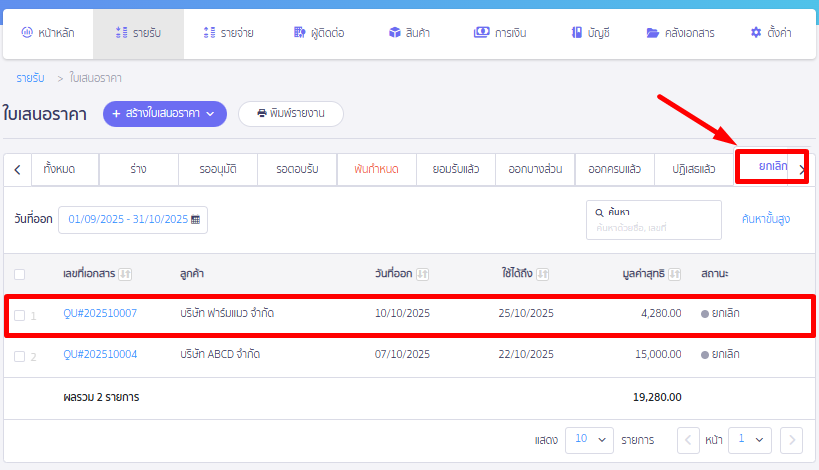Check the row for QU#202510007

click(x=20, y=315)
